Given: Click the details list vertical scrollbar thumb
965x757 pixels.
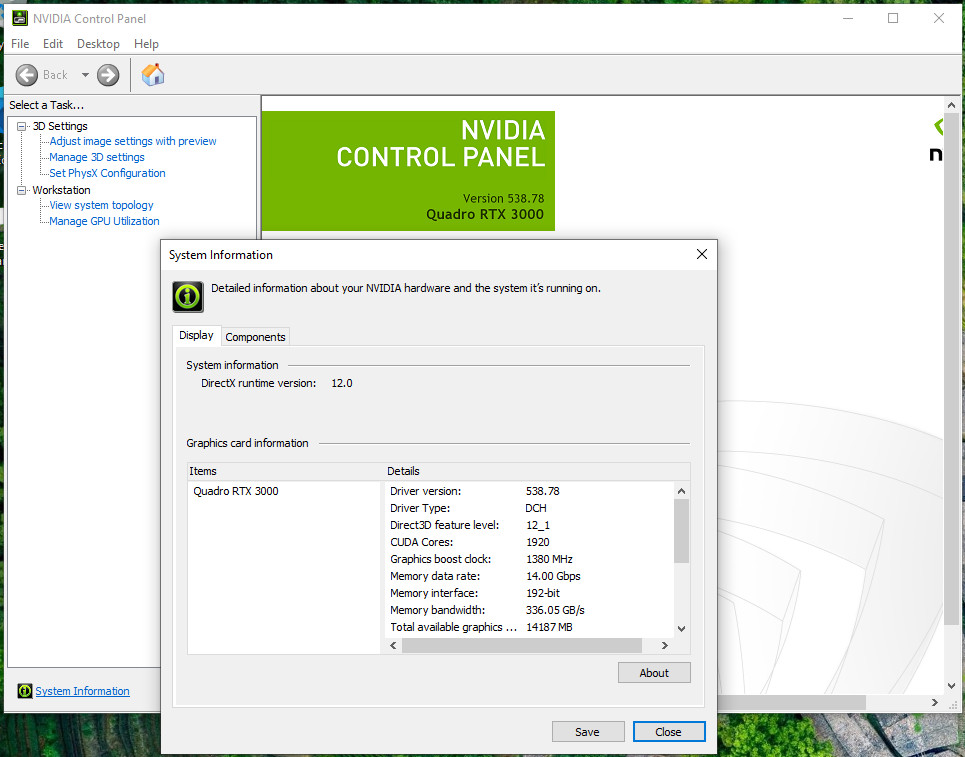Looking at the screenshot, I should (681, 531).
